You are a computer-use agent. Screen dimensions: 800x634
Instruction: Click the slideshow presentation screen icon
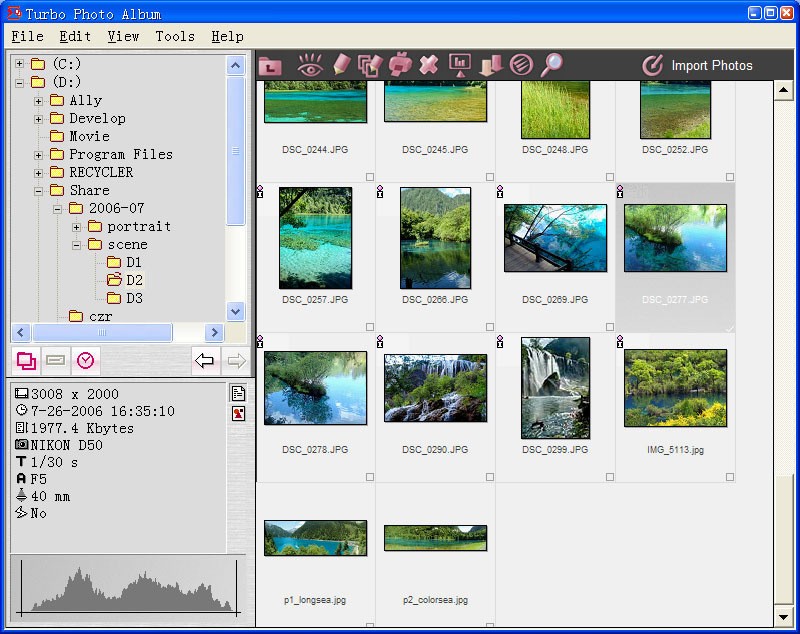[x=460, y=66]
